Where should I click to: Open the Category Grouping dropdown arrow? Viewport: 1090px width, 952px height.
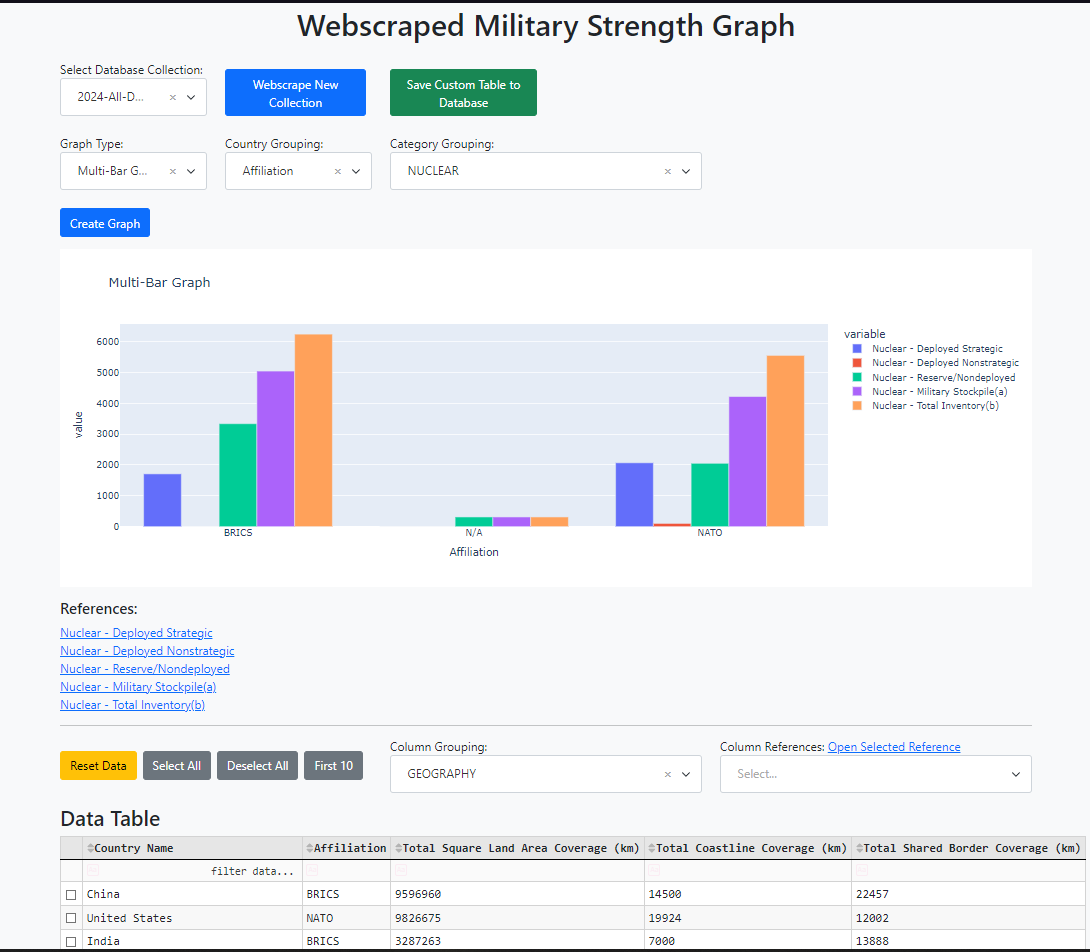coord(686,171)
